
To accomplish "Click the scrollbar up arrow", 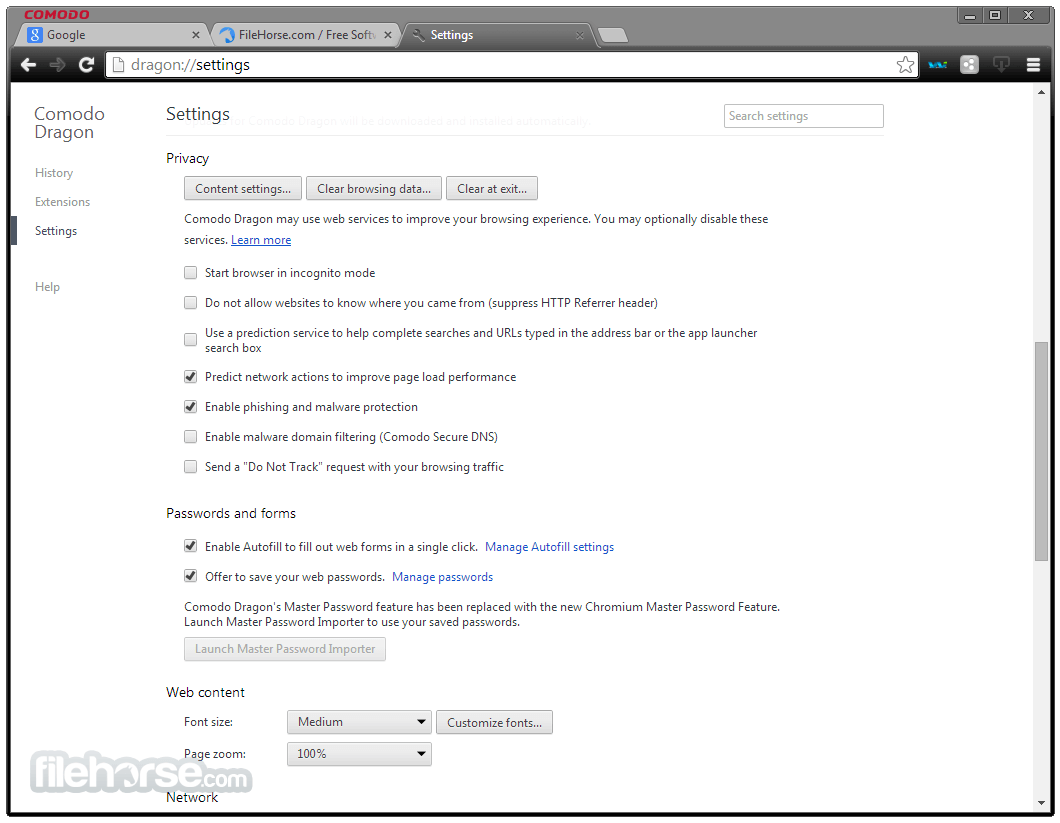I will (1041, 93).
